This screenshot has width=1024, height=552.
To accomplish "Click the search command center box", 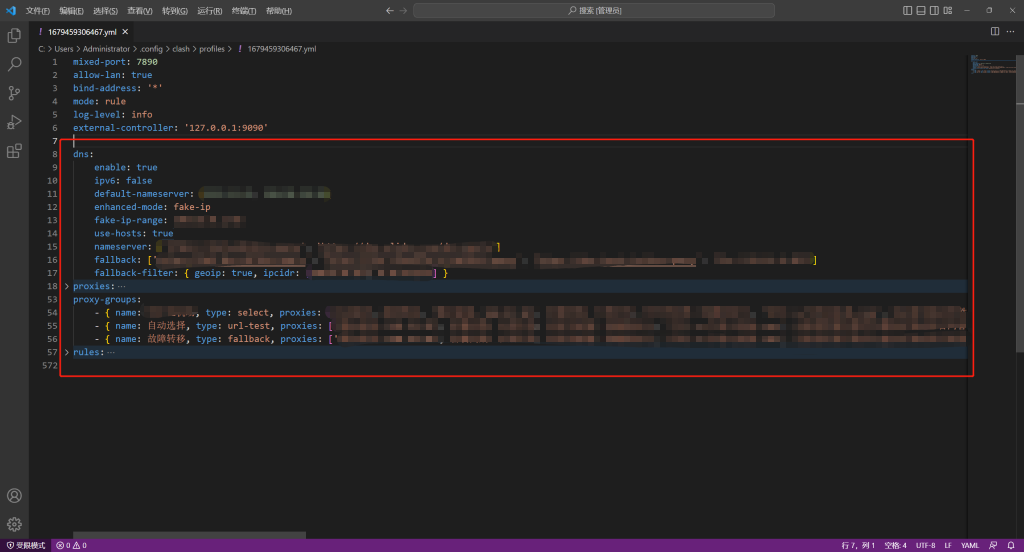I will tap(594, 10).
